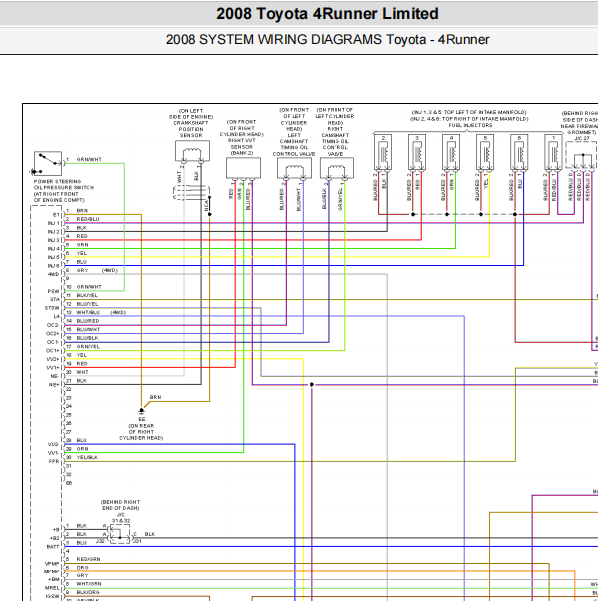
Task: Click the 'WHT/GRN' wire label at MREL pin 8
Action: point(89,584)
